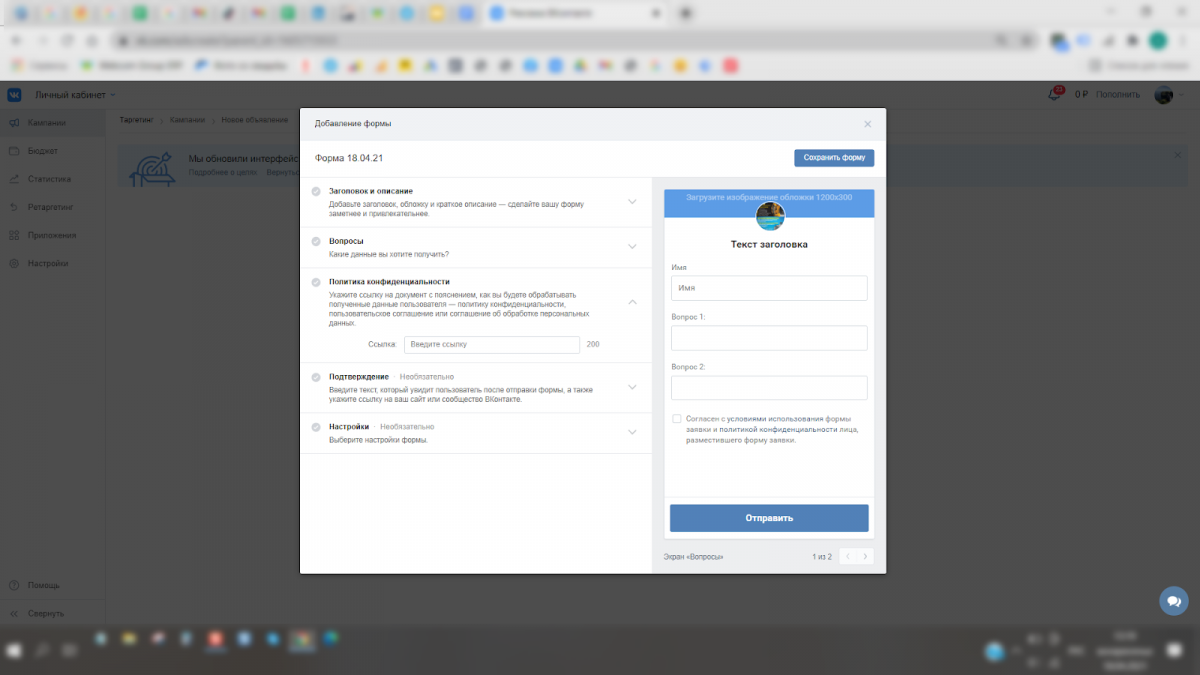The image size is (1200, 675).
Task: Go to previous preview screen arrow
Action: coord(847,556)
